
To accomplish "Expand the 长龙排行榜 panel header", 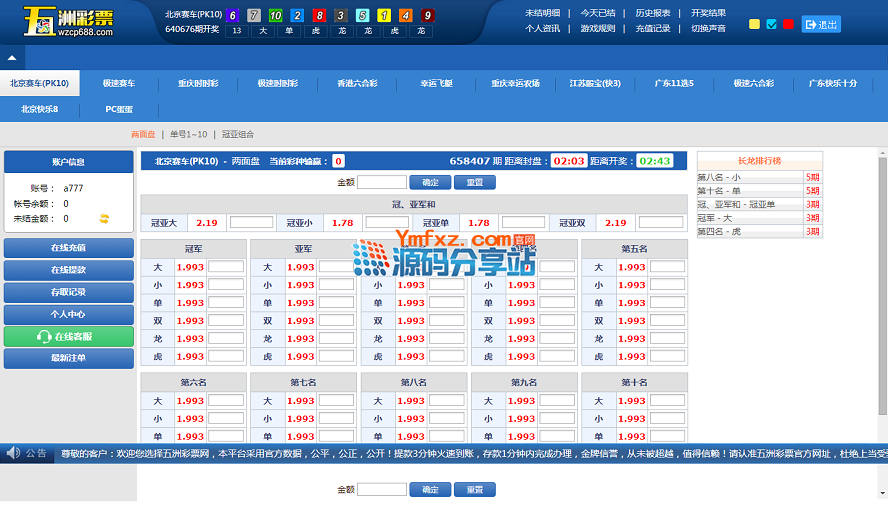I will 759,160.
